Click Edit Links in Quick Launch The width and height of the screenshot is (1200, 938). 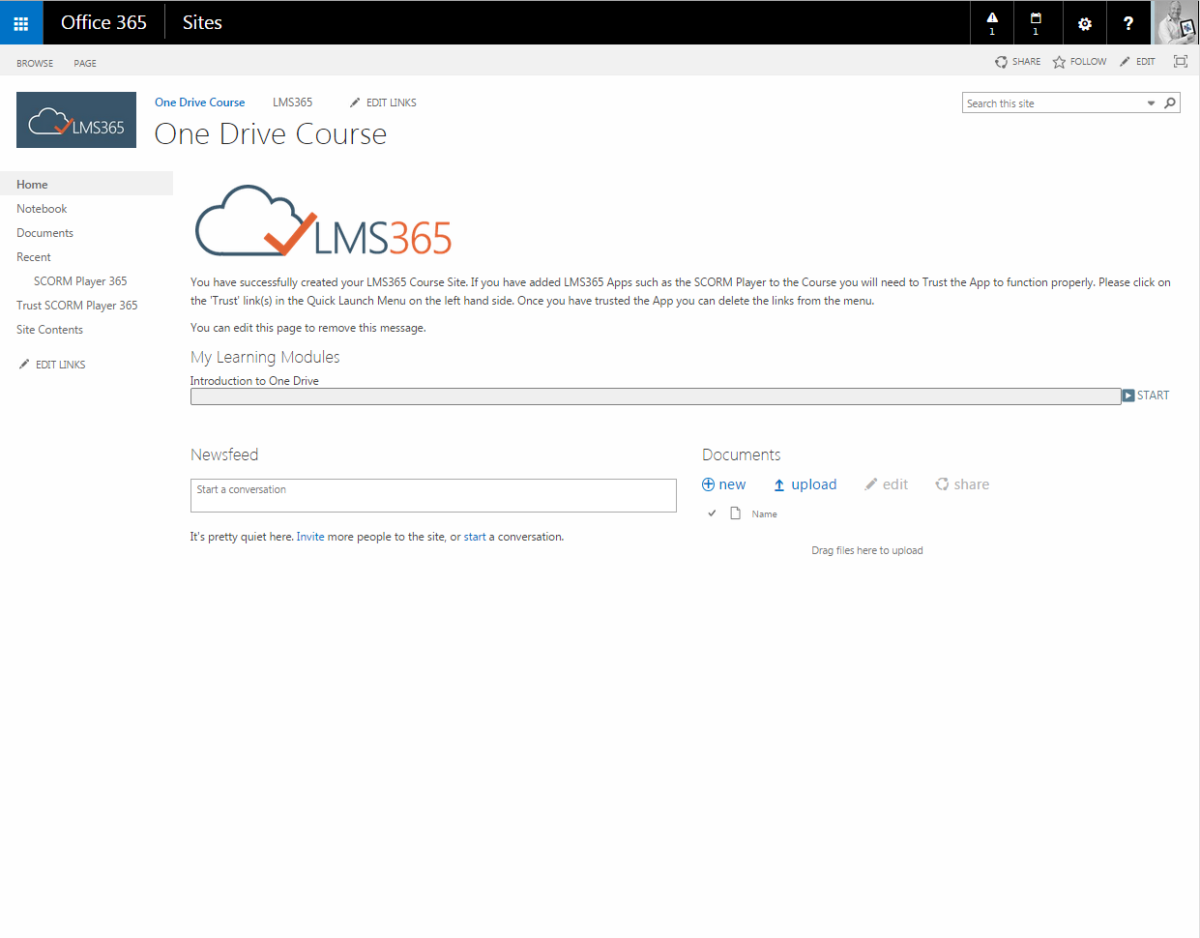click(x=52, y=365)
